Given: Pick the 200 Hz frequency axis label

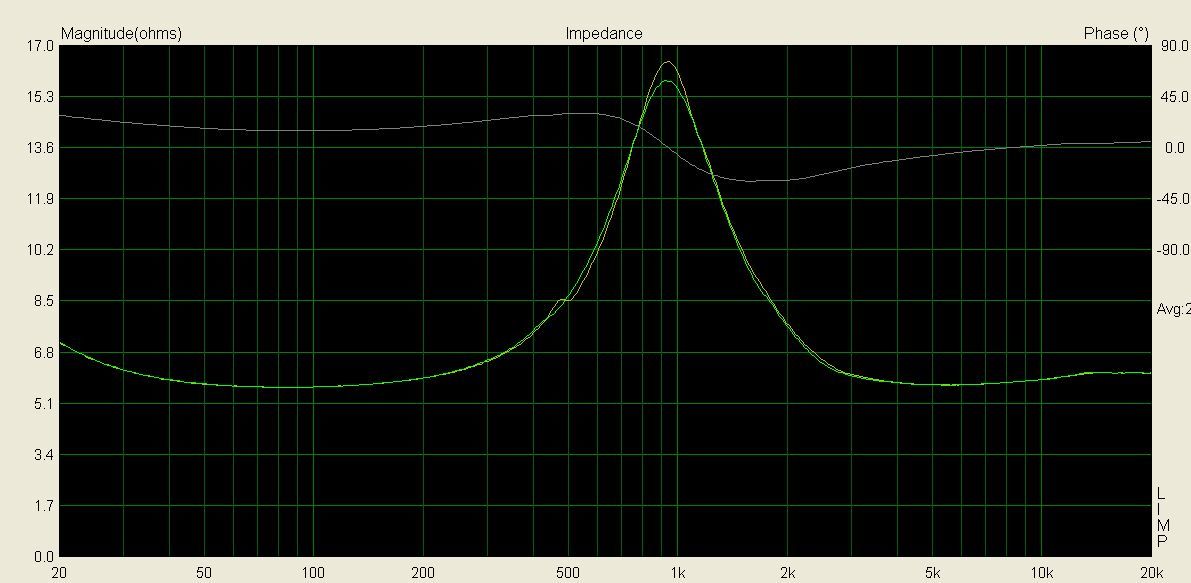Looking at the screenshot, I should pos(423,573).
